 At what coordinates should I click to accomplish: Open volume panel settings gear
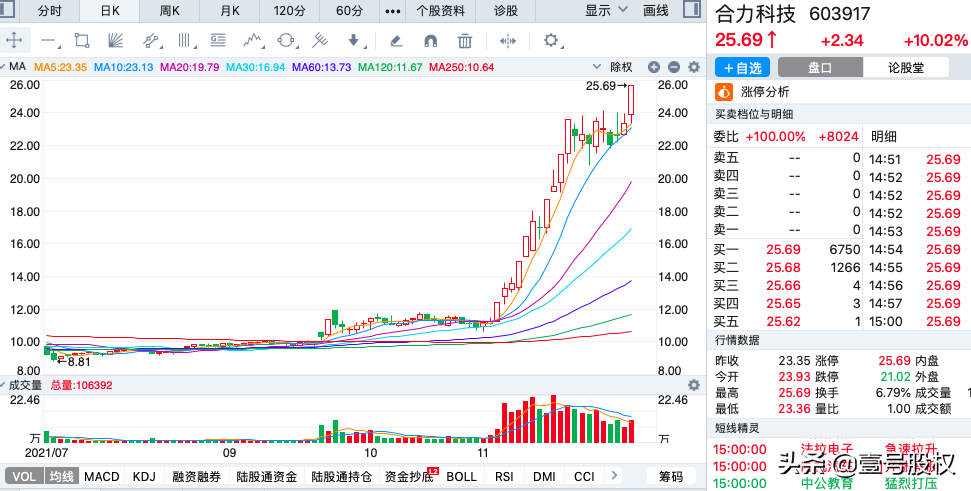coord(694,385)
